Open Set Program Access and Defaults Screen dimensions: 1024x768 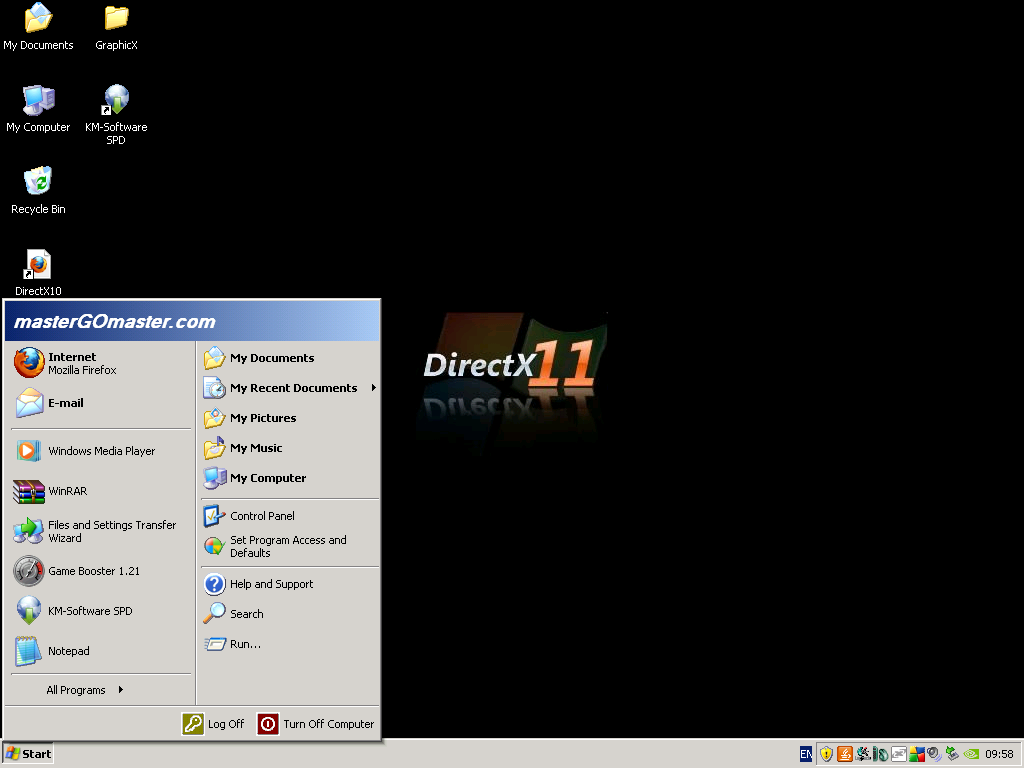[x=290, y=547]
